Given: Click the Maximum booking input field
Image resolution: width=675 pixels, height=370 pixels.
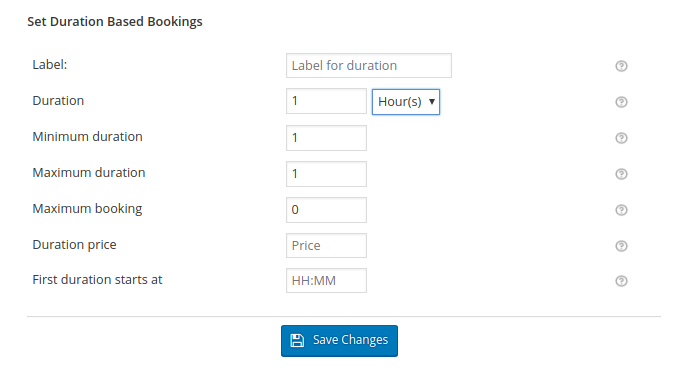Looking at the screenshot, I should pyautogui.click(x=326, y=210).
